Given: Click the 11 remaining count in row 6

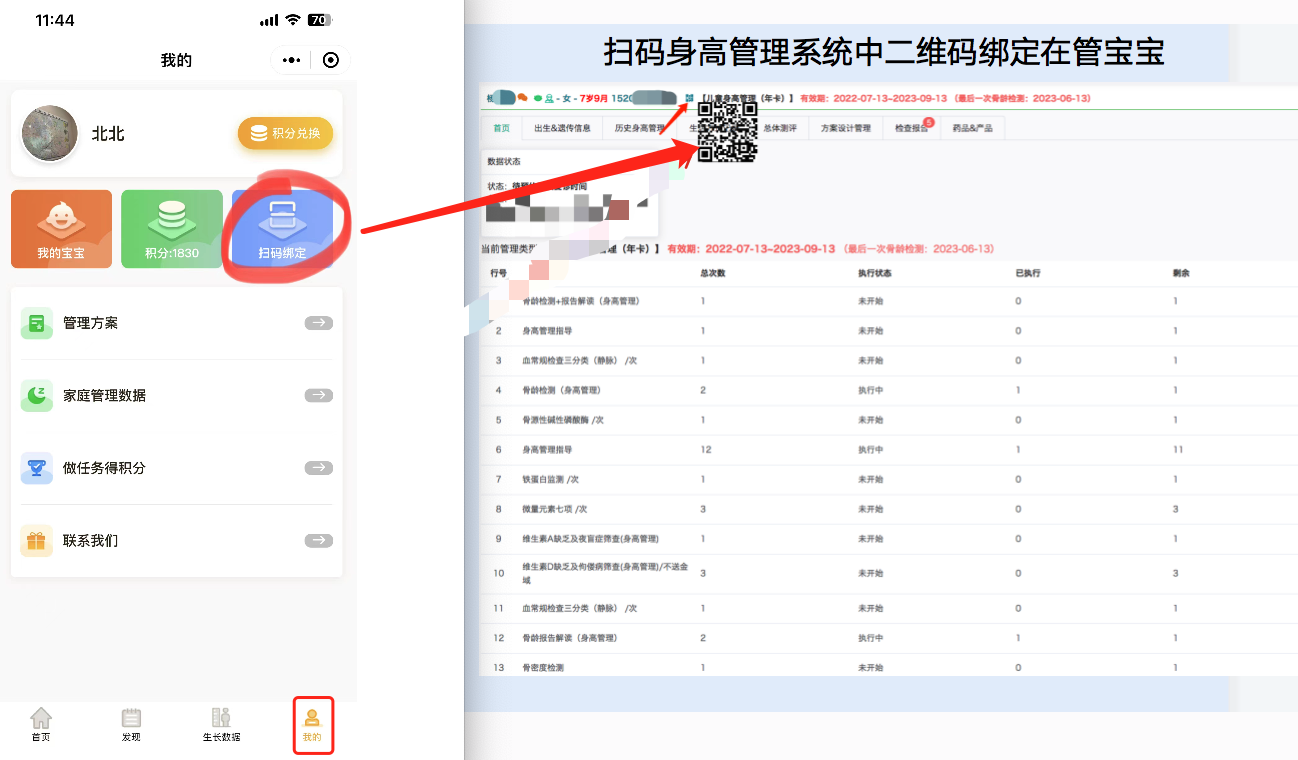Looking at the screenshot, I should [x=1178, y=450].
